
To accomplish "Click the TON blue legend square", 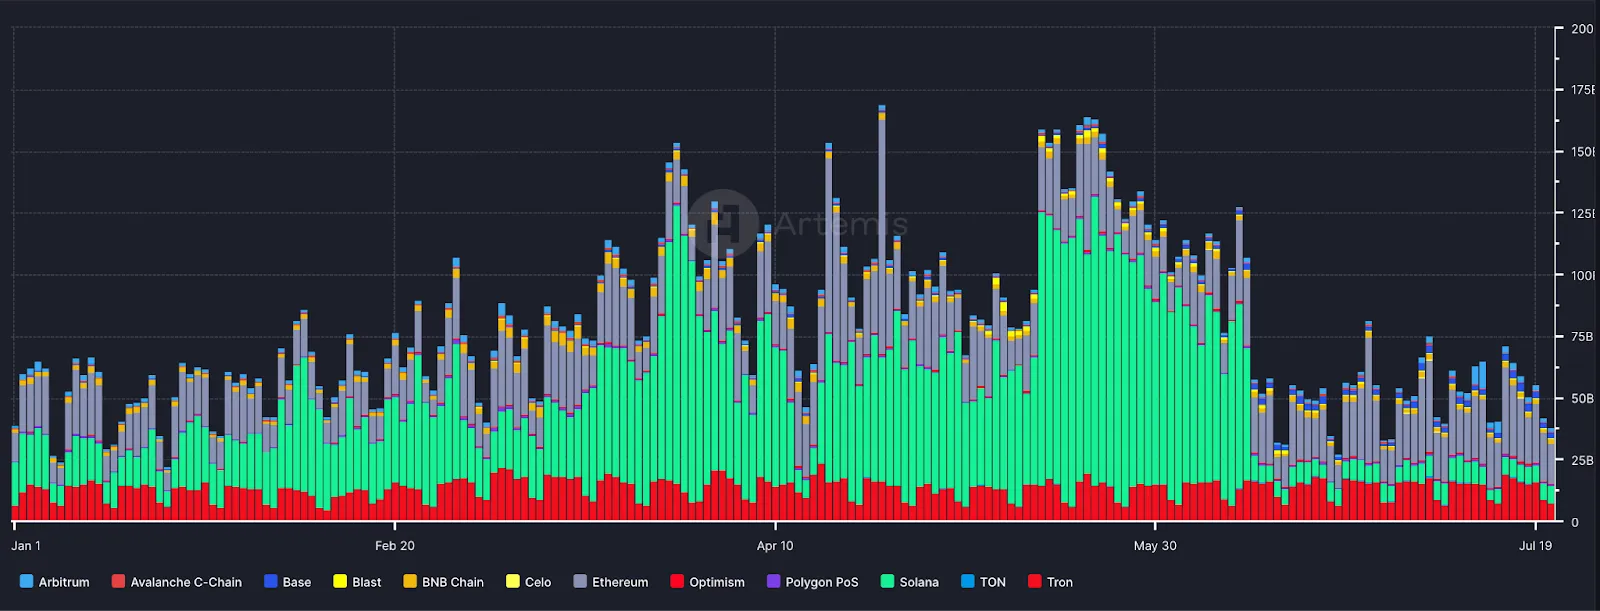I will pyautogui.click(x=967, y=581).
